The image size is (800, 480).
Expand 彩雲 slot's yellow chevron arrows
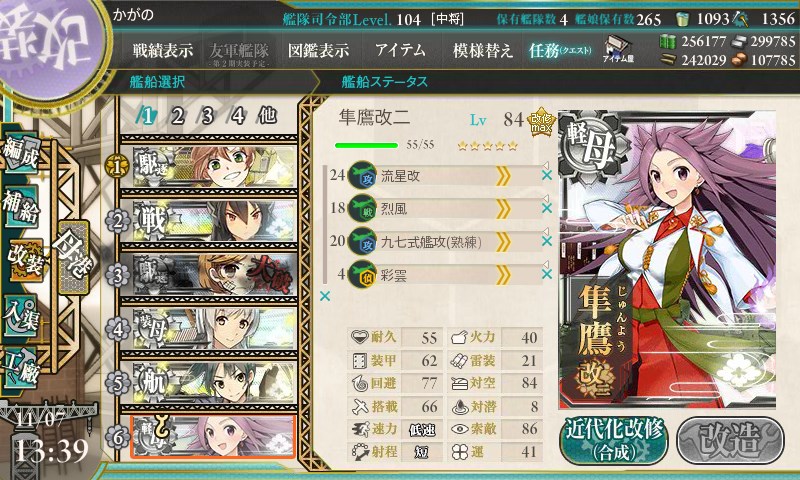tap(503, 275)
